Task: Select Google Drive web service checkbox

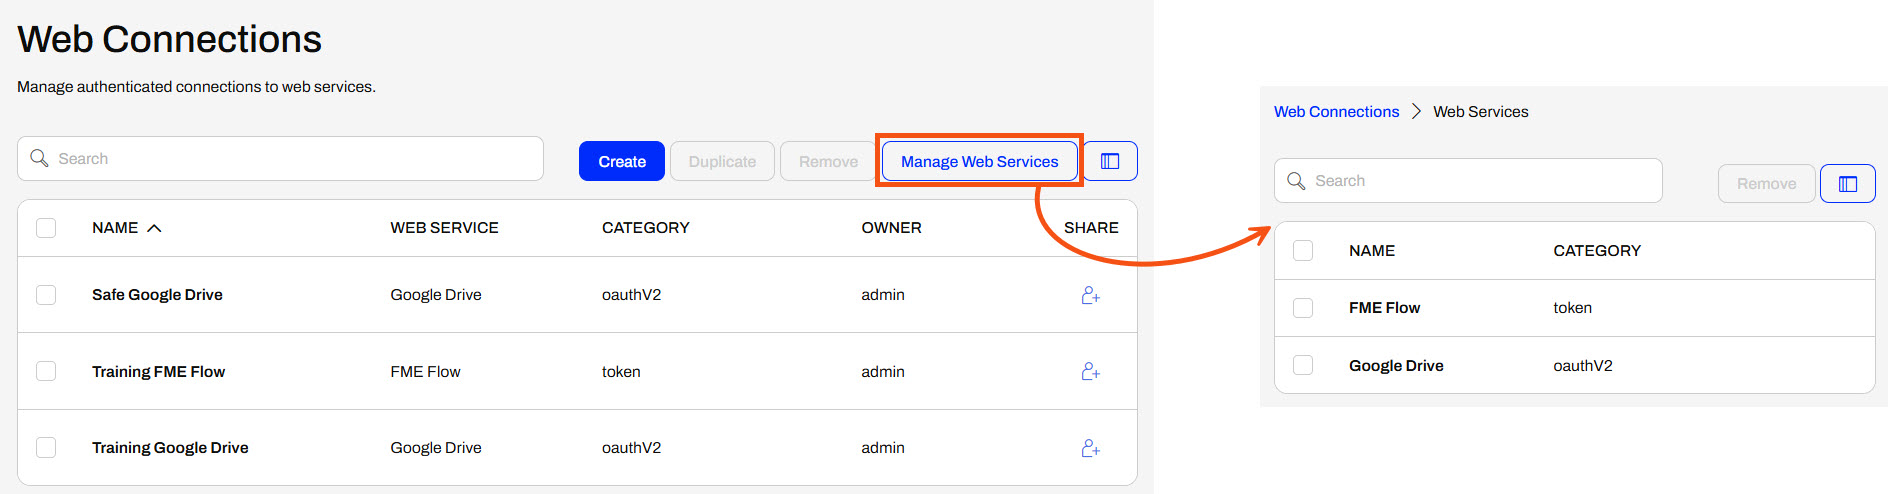Action: tap(1303, 365)
